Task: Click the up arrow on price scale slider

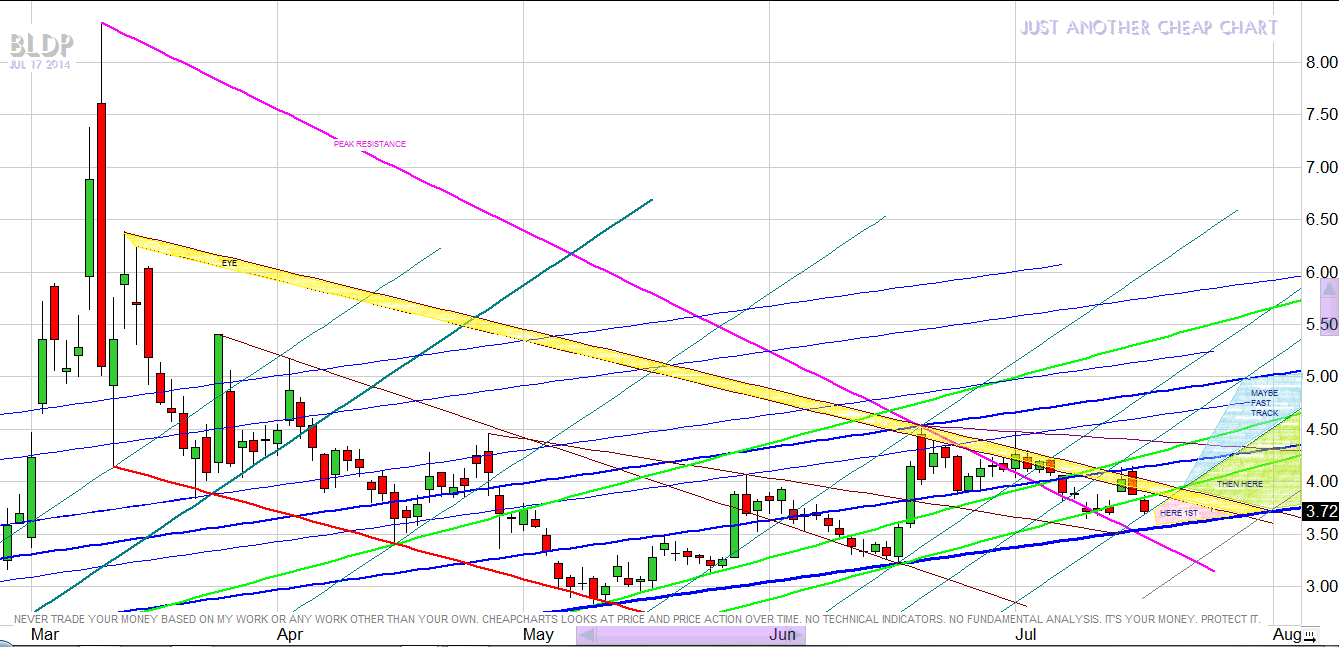Action: [1329, 288]
